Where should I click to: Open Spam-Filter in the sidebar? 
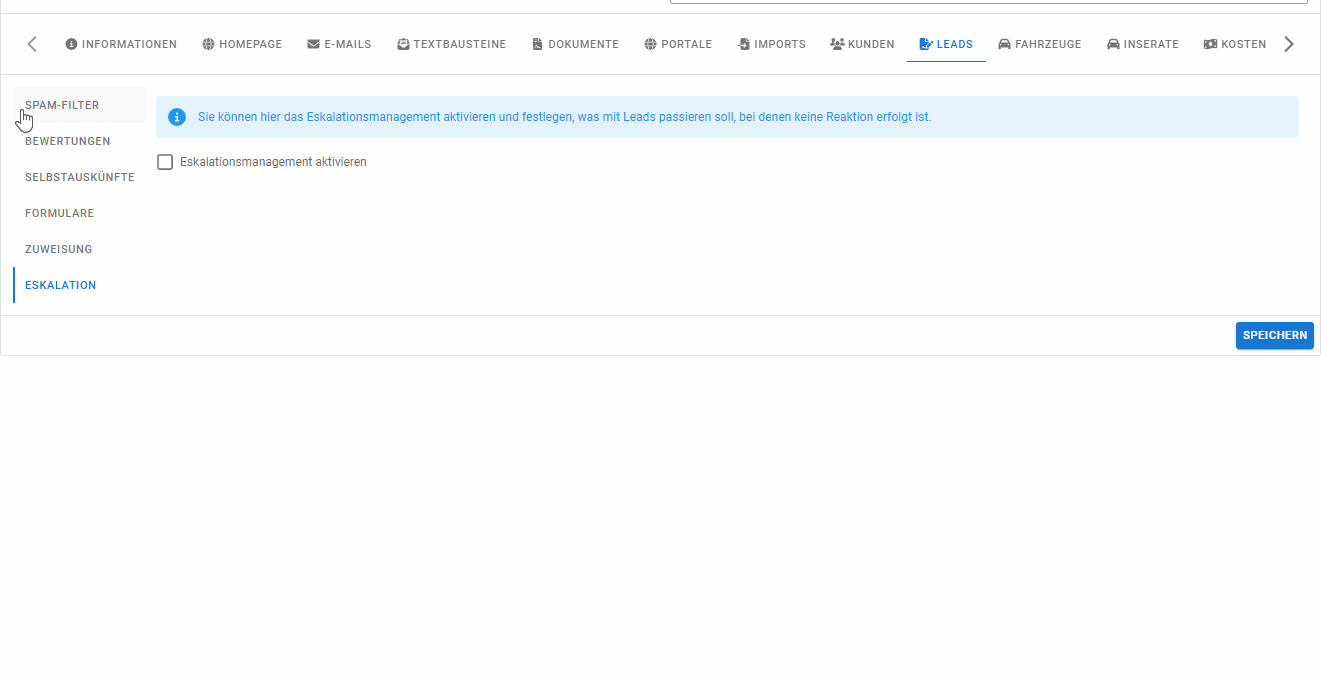62,105
